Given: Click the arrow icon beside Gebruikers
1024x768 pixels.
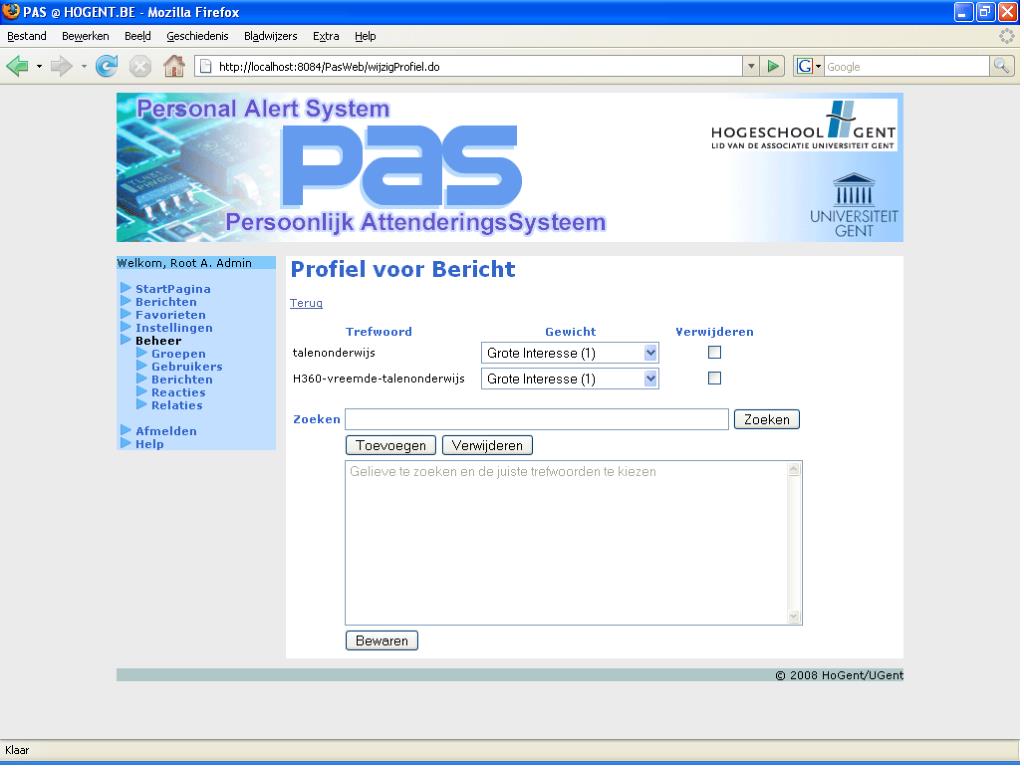Looking at the screenshot, I should click(142, 366).
